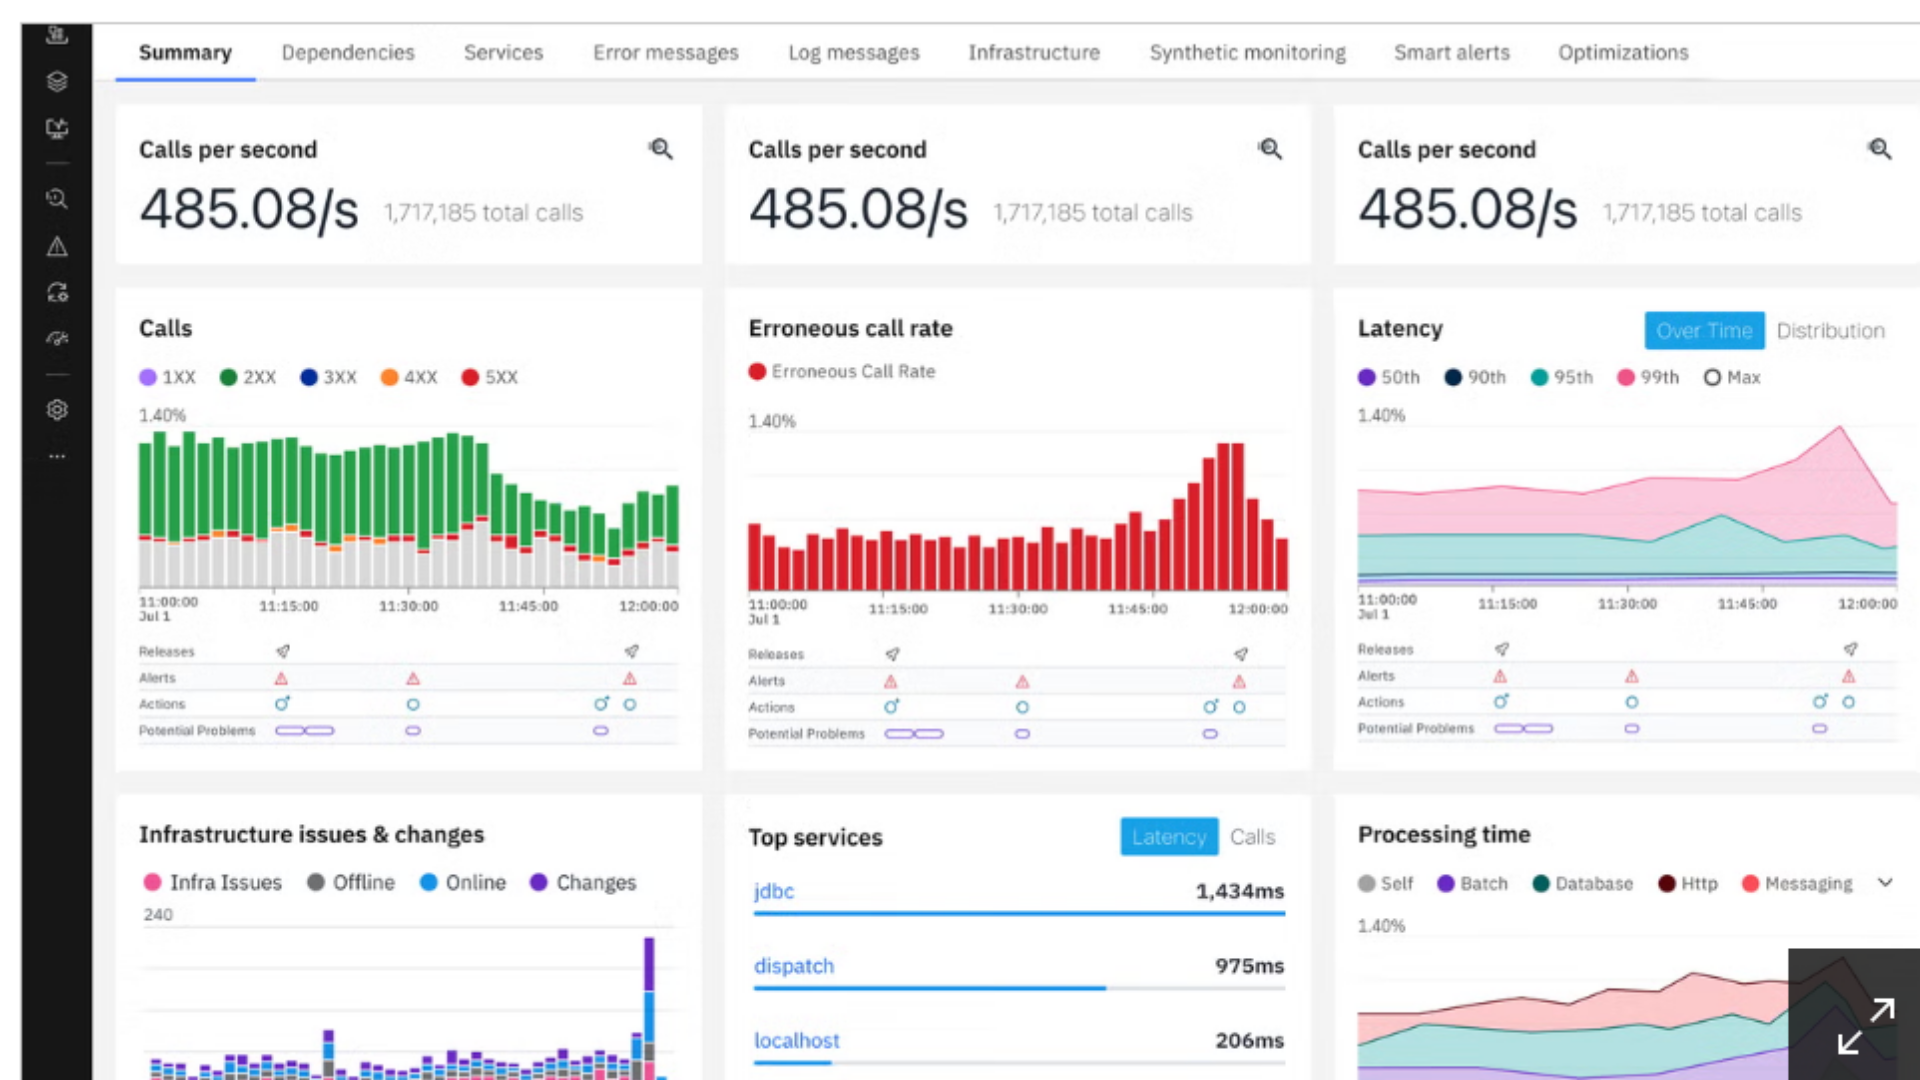
Task: Click the settings gear icon in sidebar
Action: coord(57,410)
